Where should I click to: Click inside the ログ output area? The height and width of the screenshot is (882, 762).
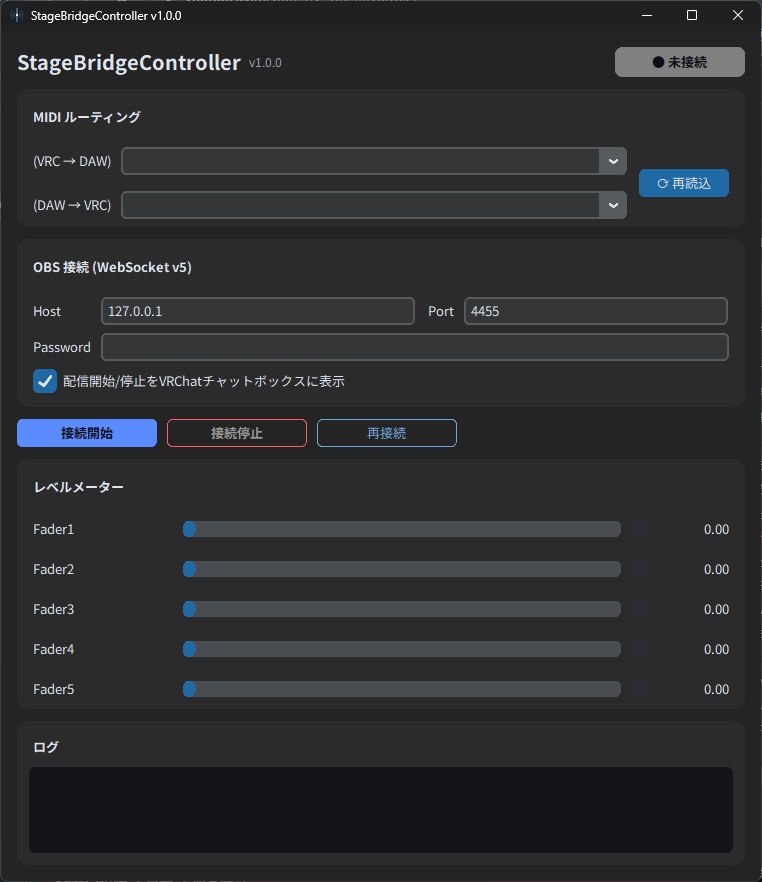(381, 809)
